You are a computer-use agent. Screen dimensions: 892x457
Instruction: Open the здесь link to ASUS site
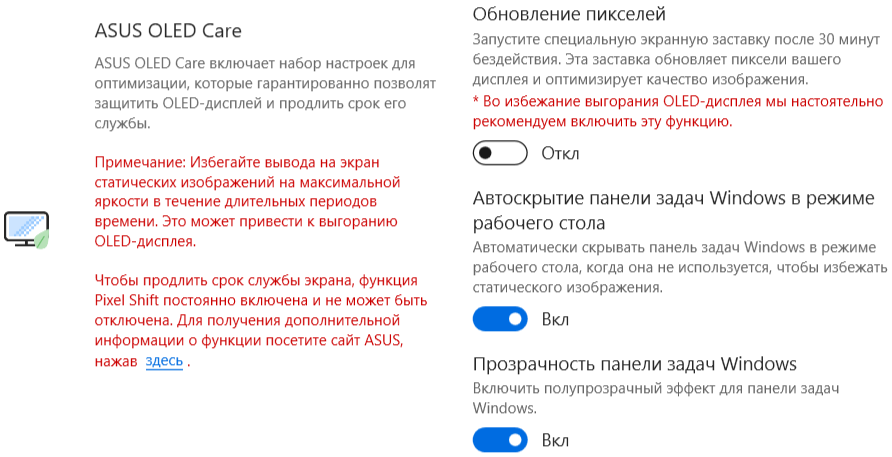164,362
